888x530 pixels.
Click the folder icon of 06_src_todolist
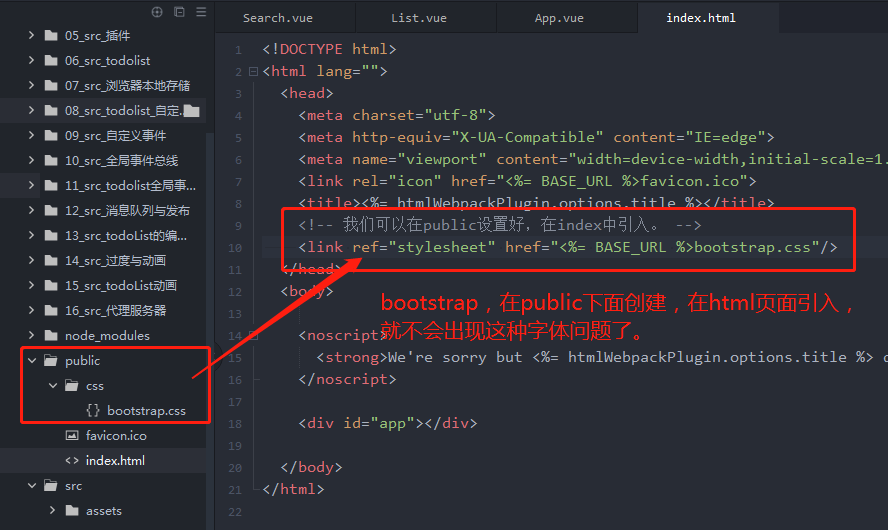click(x=51, y=61)
